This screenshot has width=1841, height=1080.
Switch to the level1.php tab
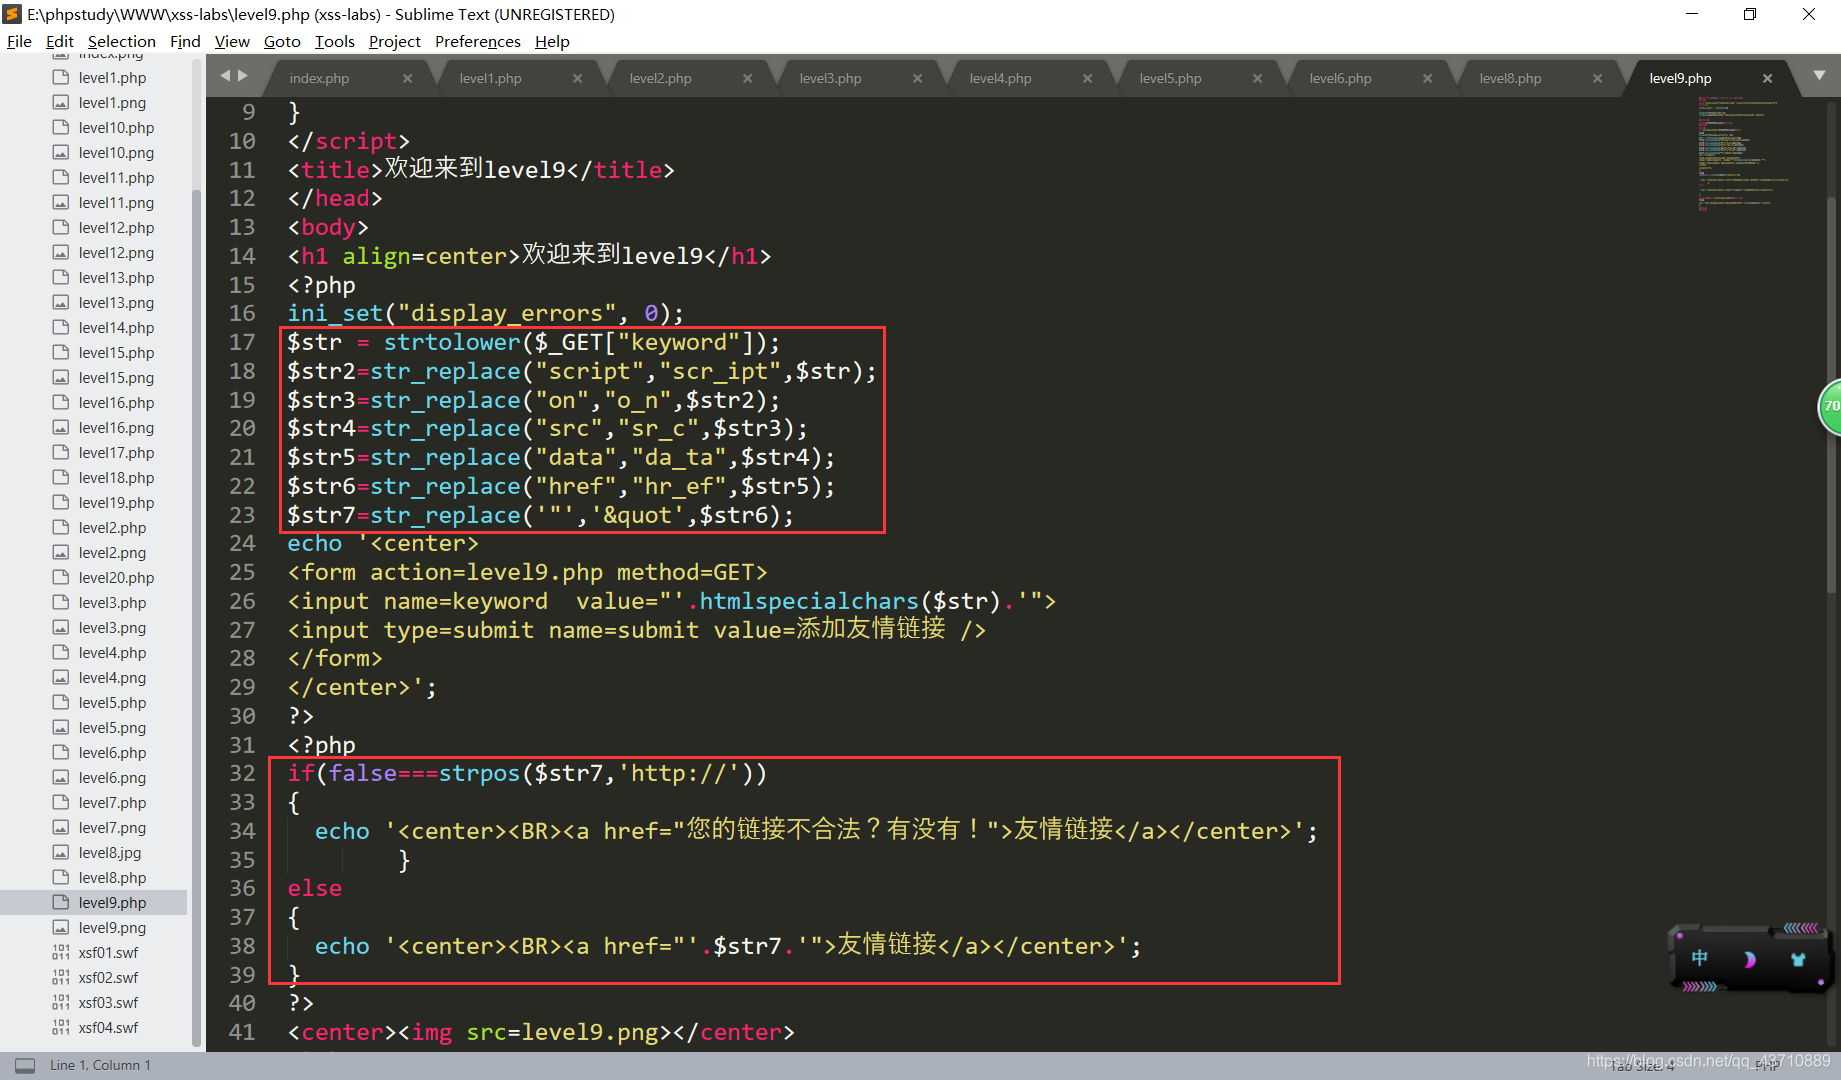click(x=490, y=78)
